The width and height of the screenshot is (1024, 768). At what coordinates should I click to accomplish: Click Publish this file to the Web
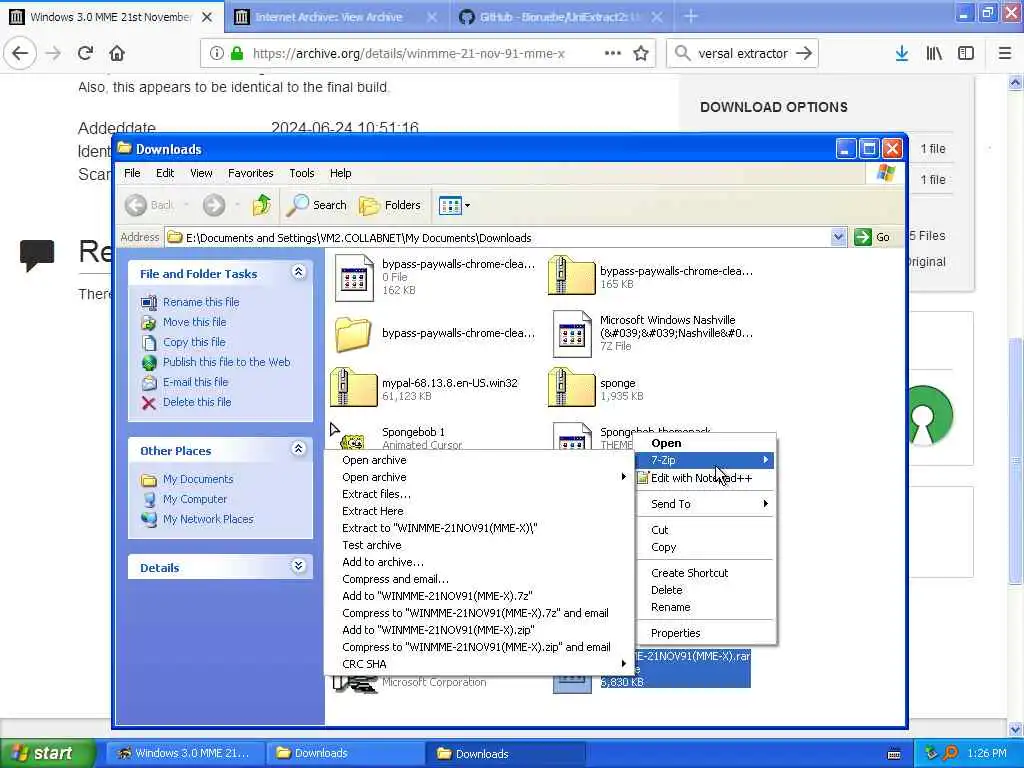227,362
